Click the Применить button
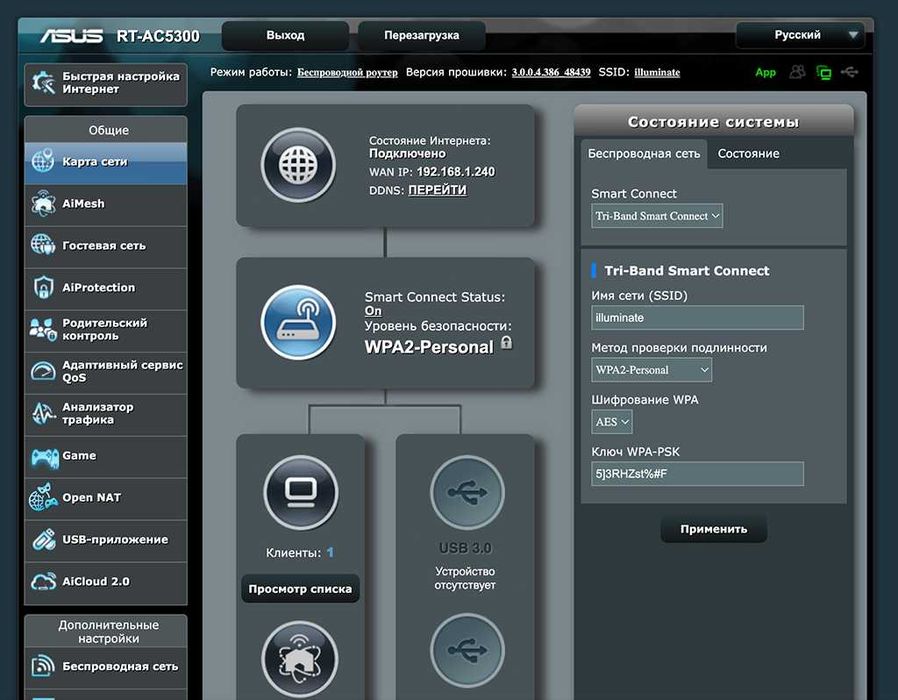This screenshot has width=898, height=700. (x=714, y=530)
